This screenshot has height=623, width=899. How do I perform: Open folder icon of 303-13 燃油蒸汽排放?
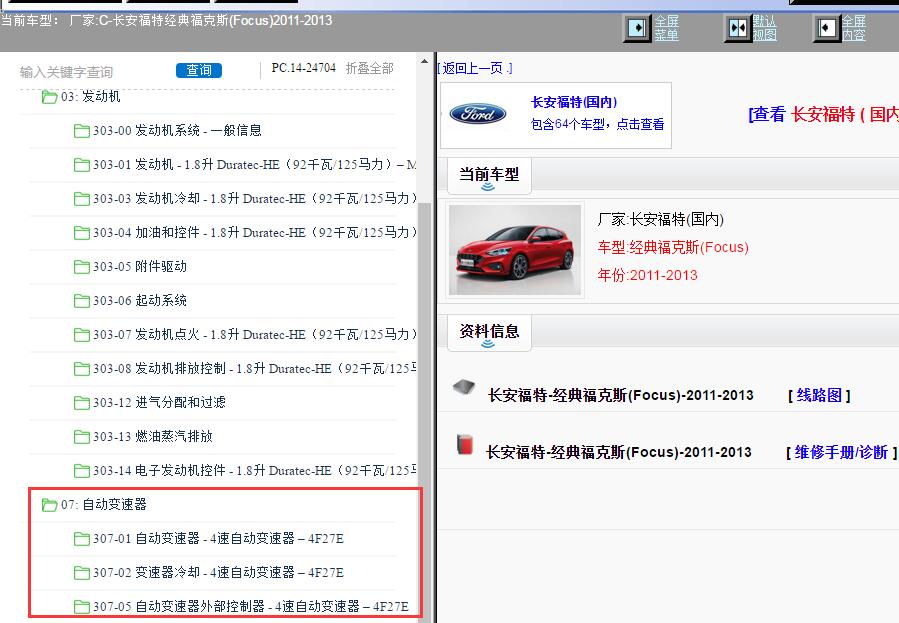(81, 437)
